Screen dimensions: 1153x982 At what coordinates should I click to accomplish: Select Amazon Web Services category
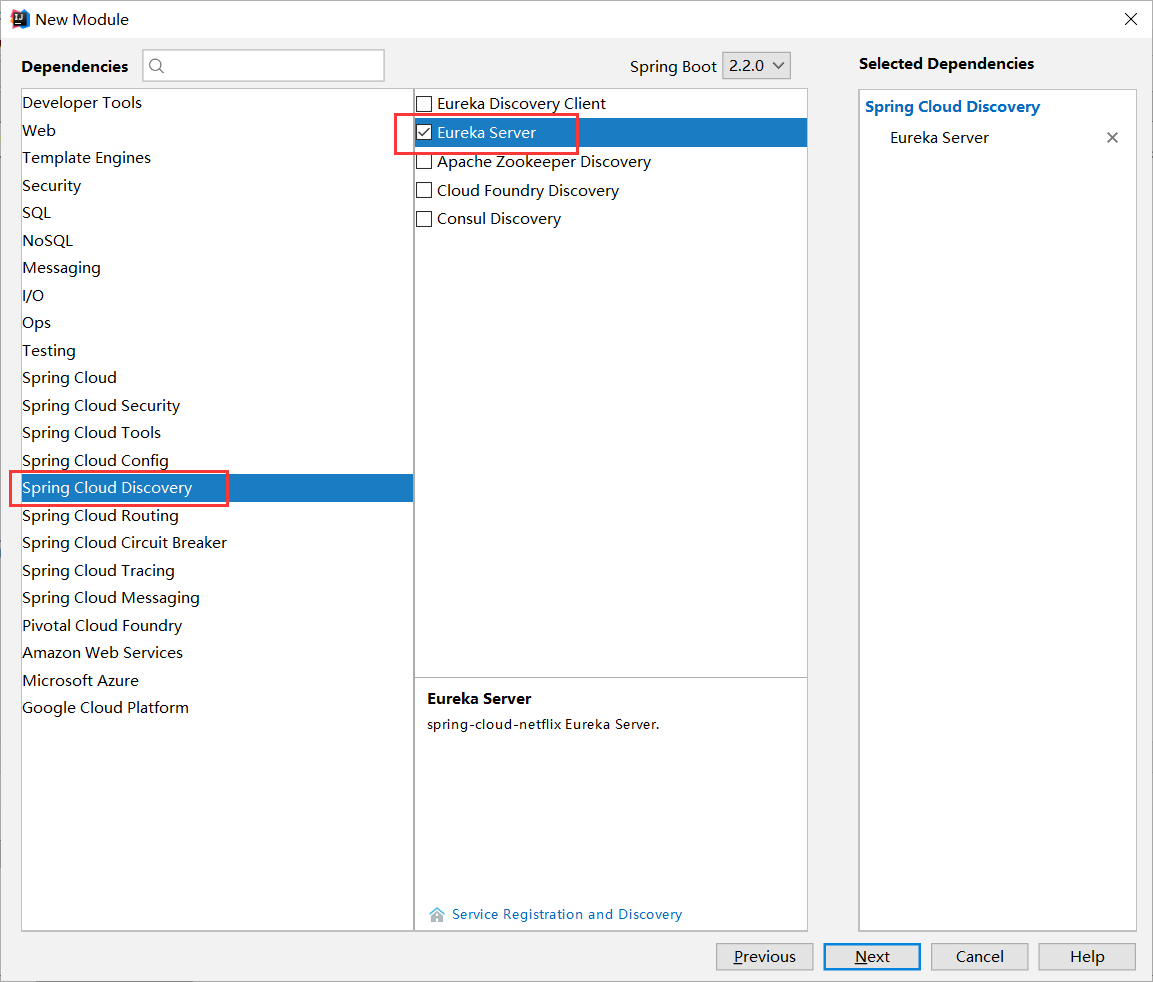coord(217,652)
